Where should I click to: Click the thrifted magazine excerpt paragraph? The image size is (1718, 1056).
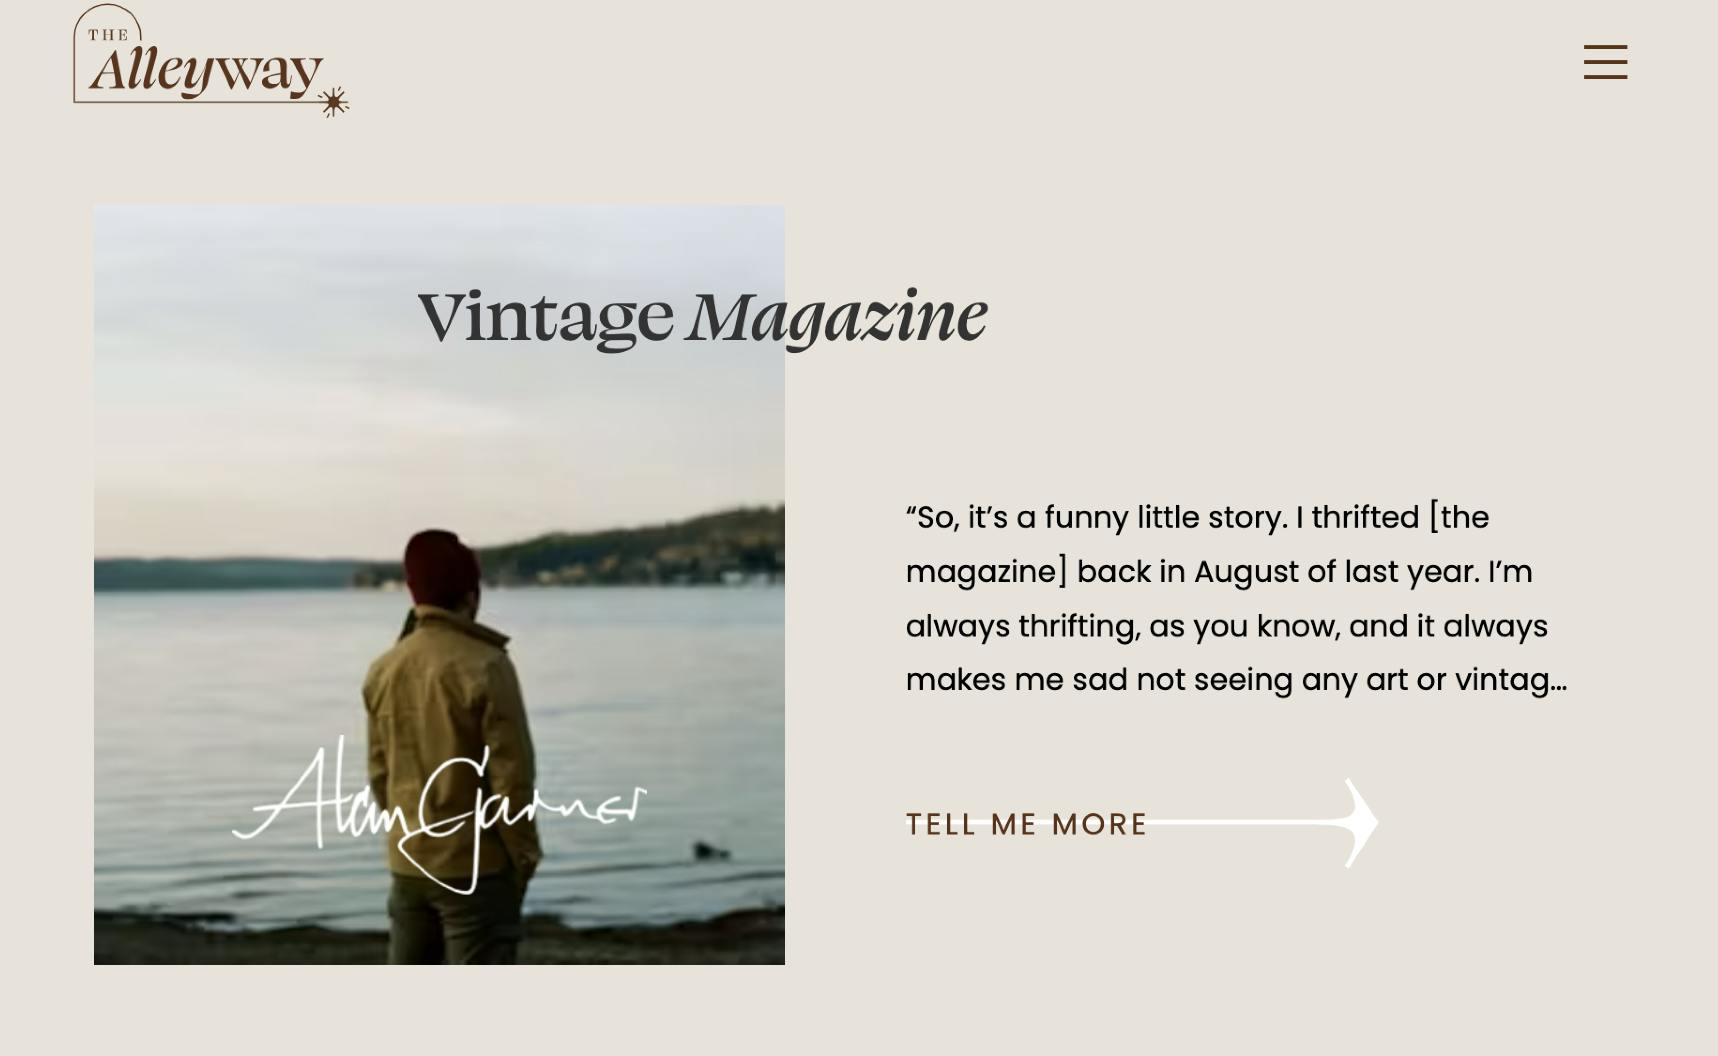[x=1236, y=598]
